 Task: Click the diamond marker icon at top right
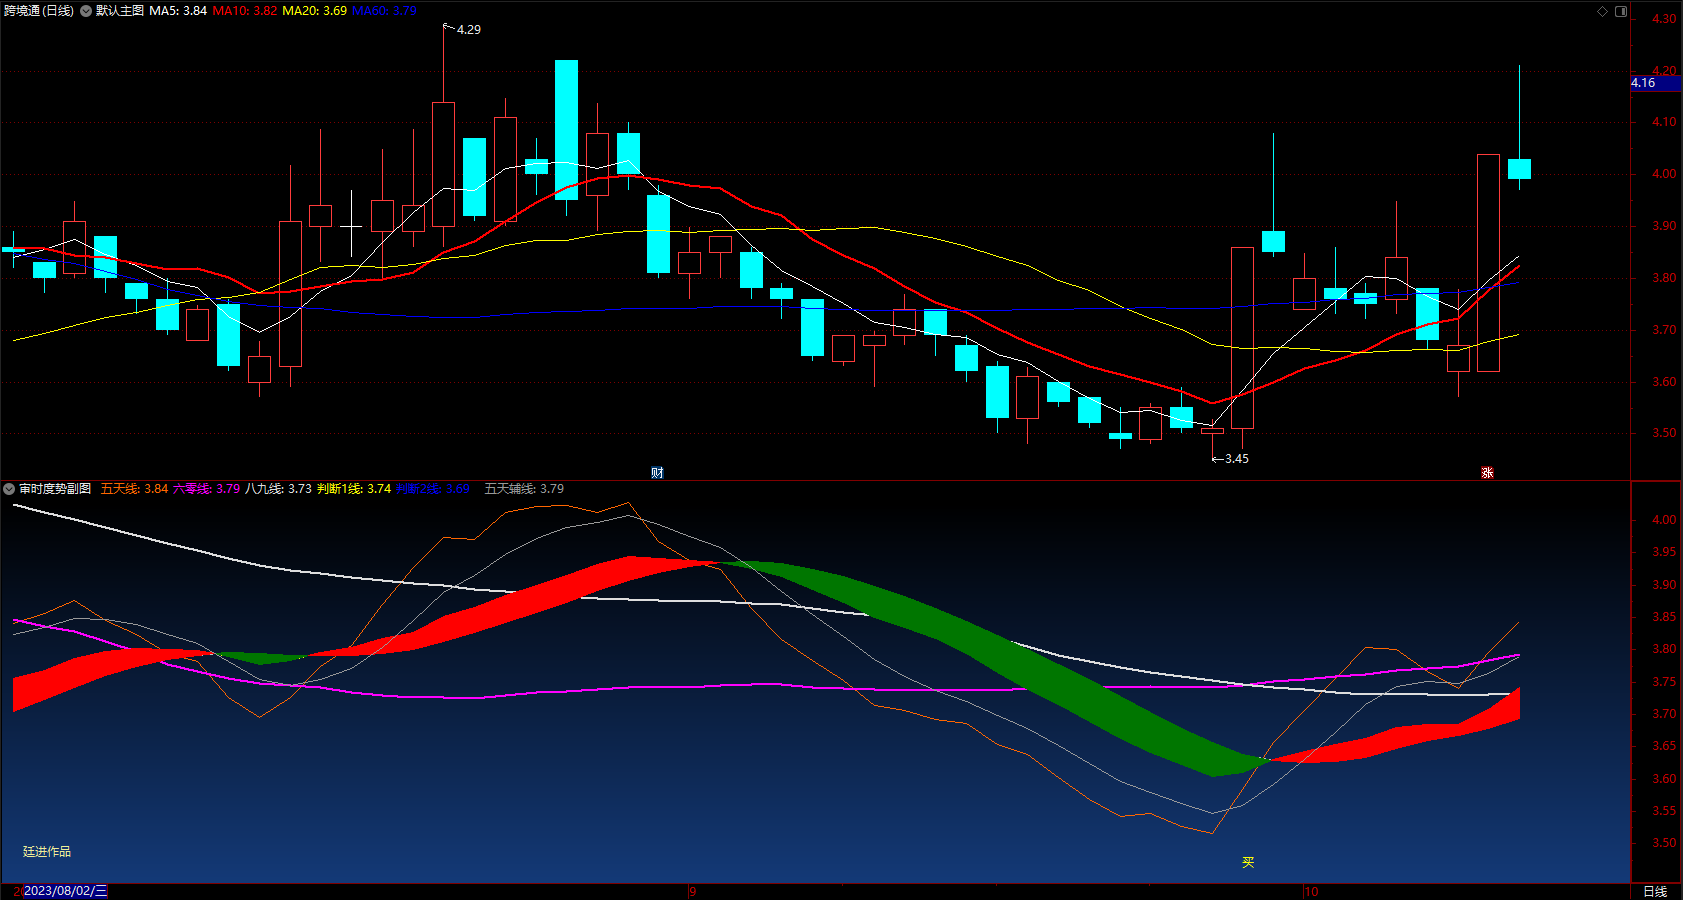(1602, 11)
